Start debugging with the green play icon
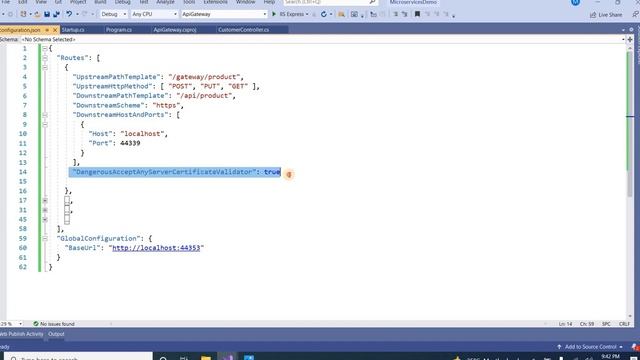 coord(274,14)
